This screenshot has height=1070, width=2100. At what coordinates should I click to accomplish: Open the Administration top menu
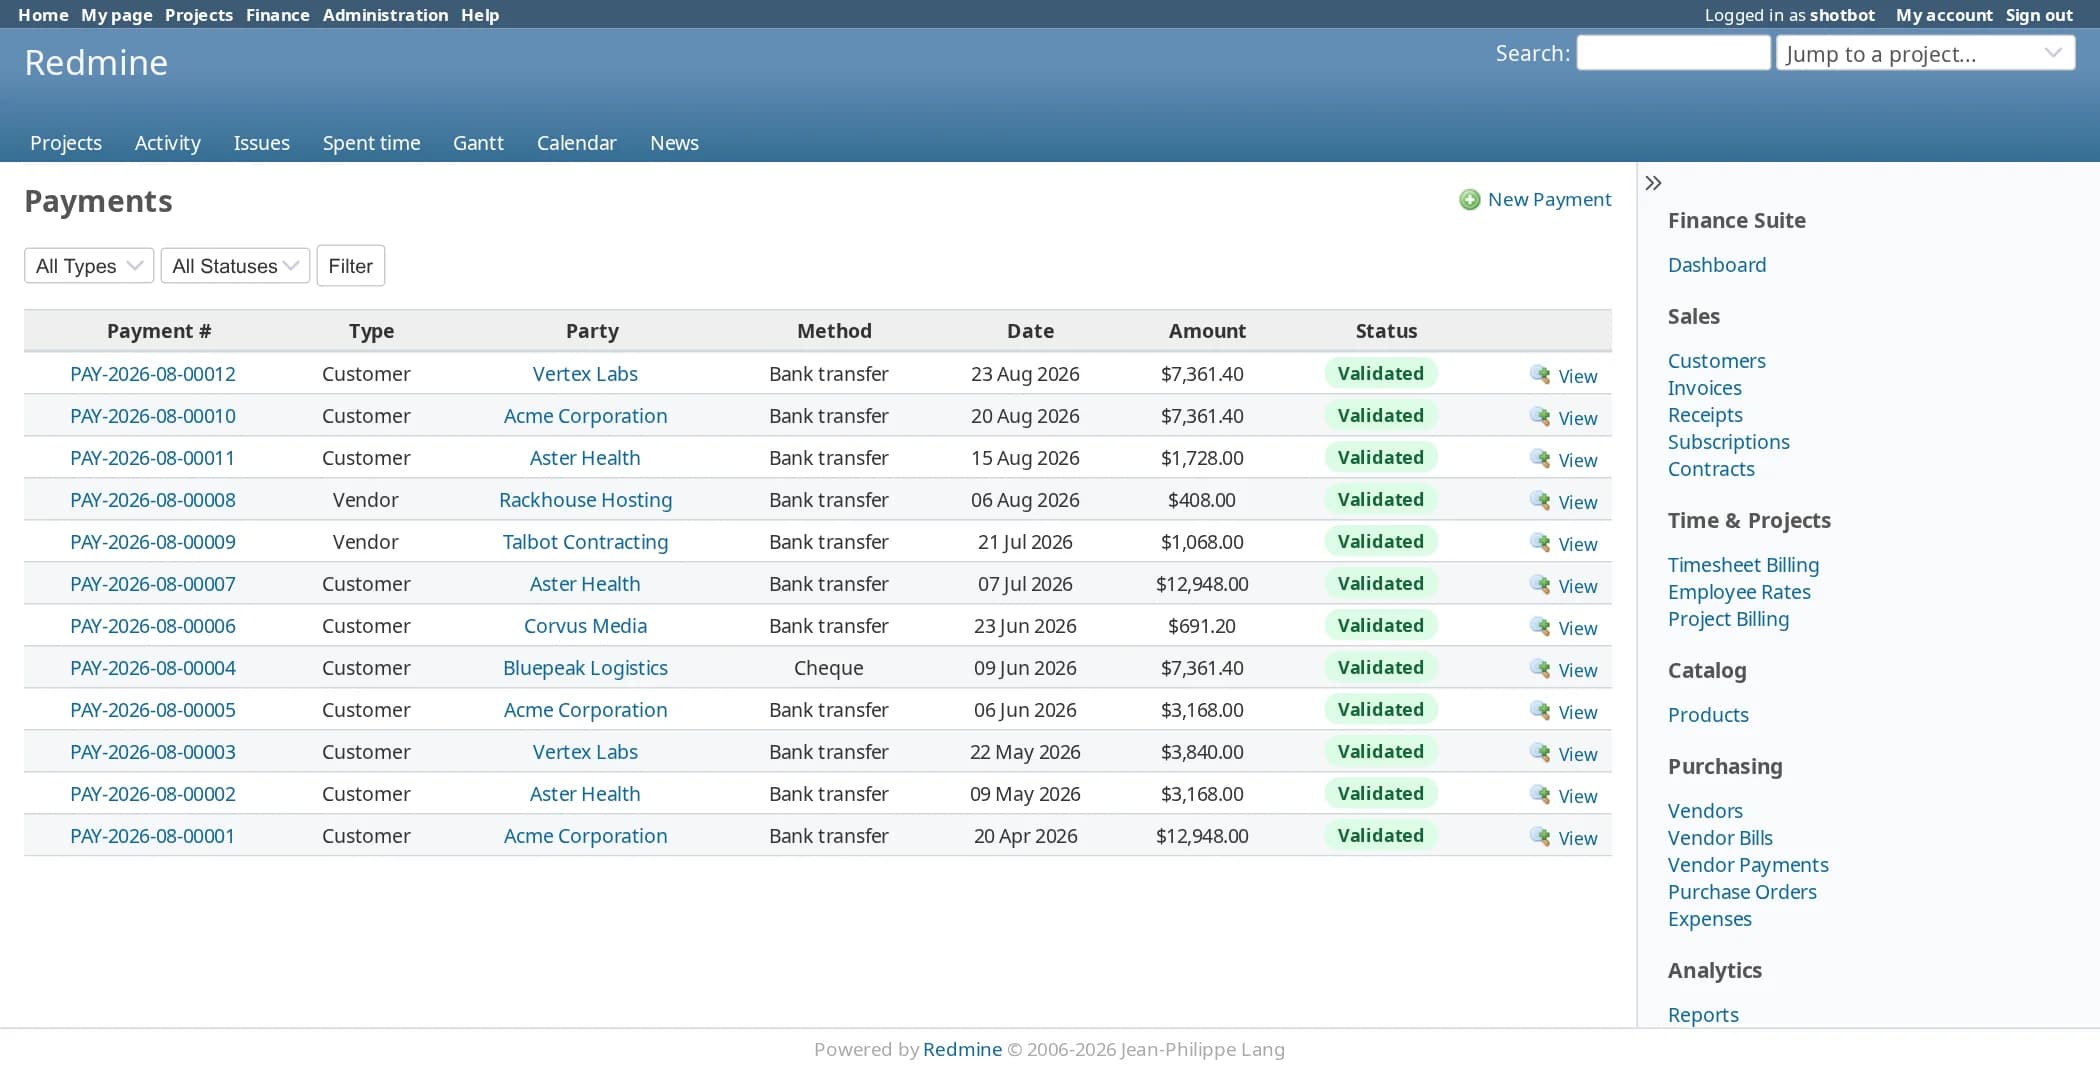[x=385, y=15]
